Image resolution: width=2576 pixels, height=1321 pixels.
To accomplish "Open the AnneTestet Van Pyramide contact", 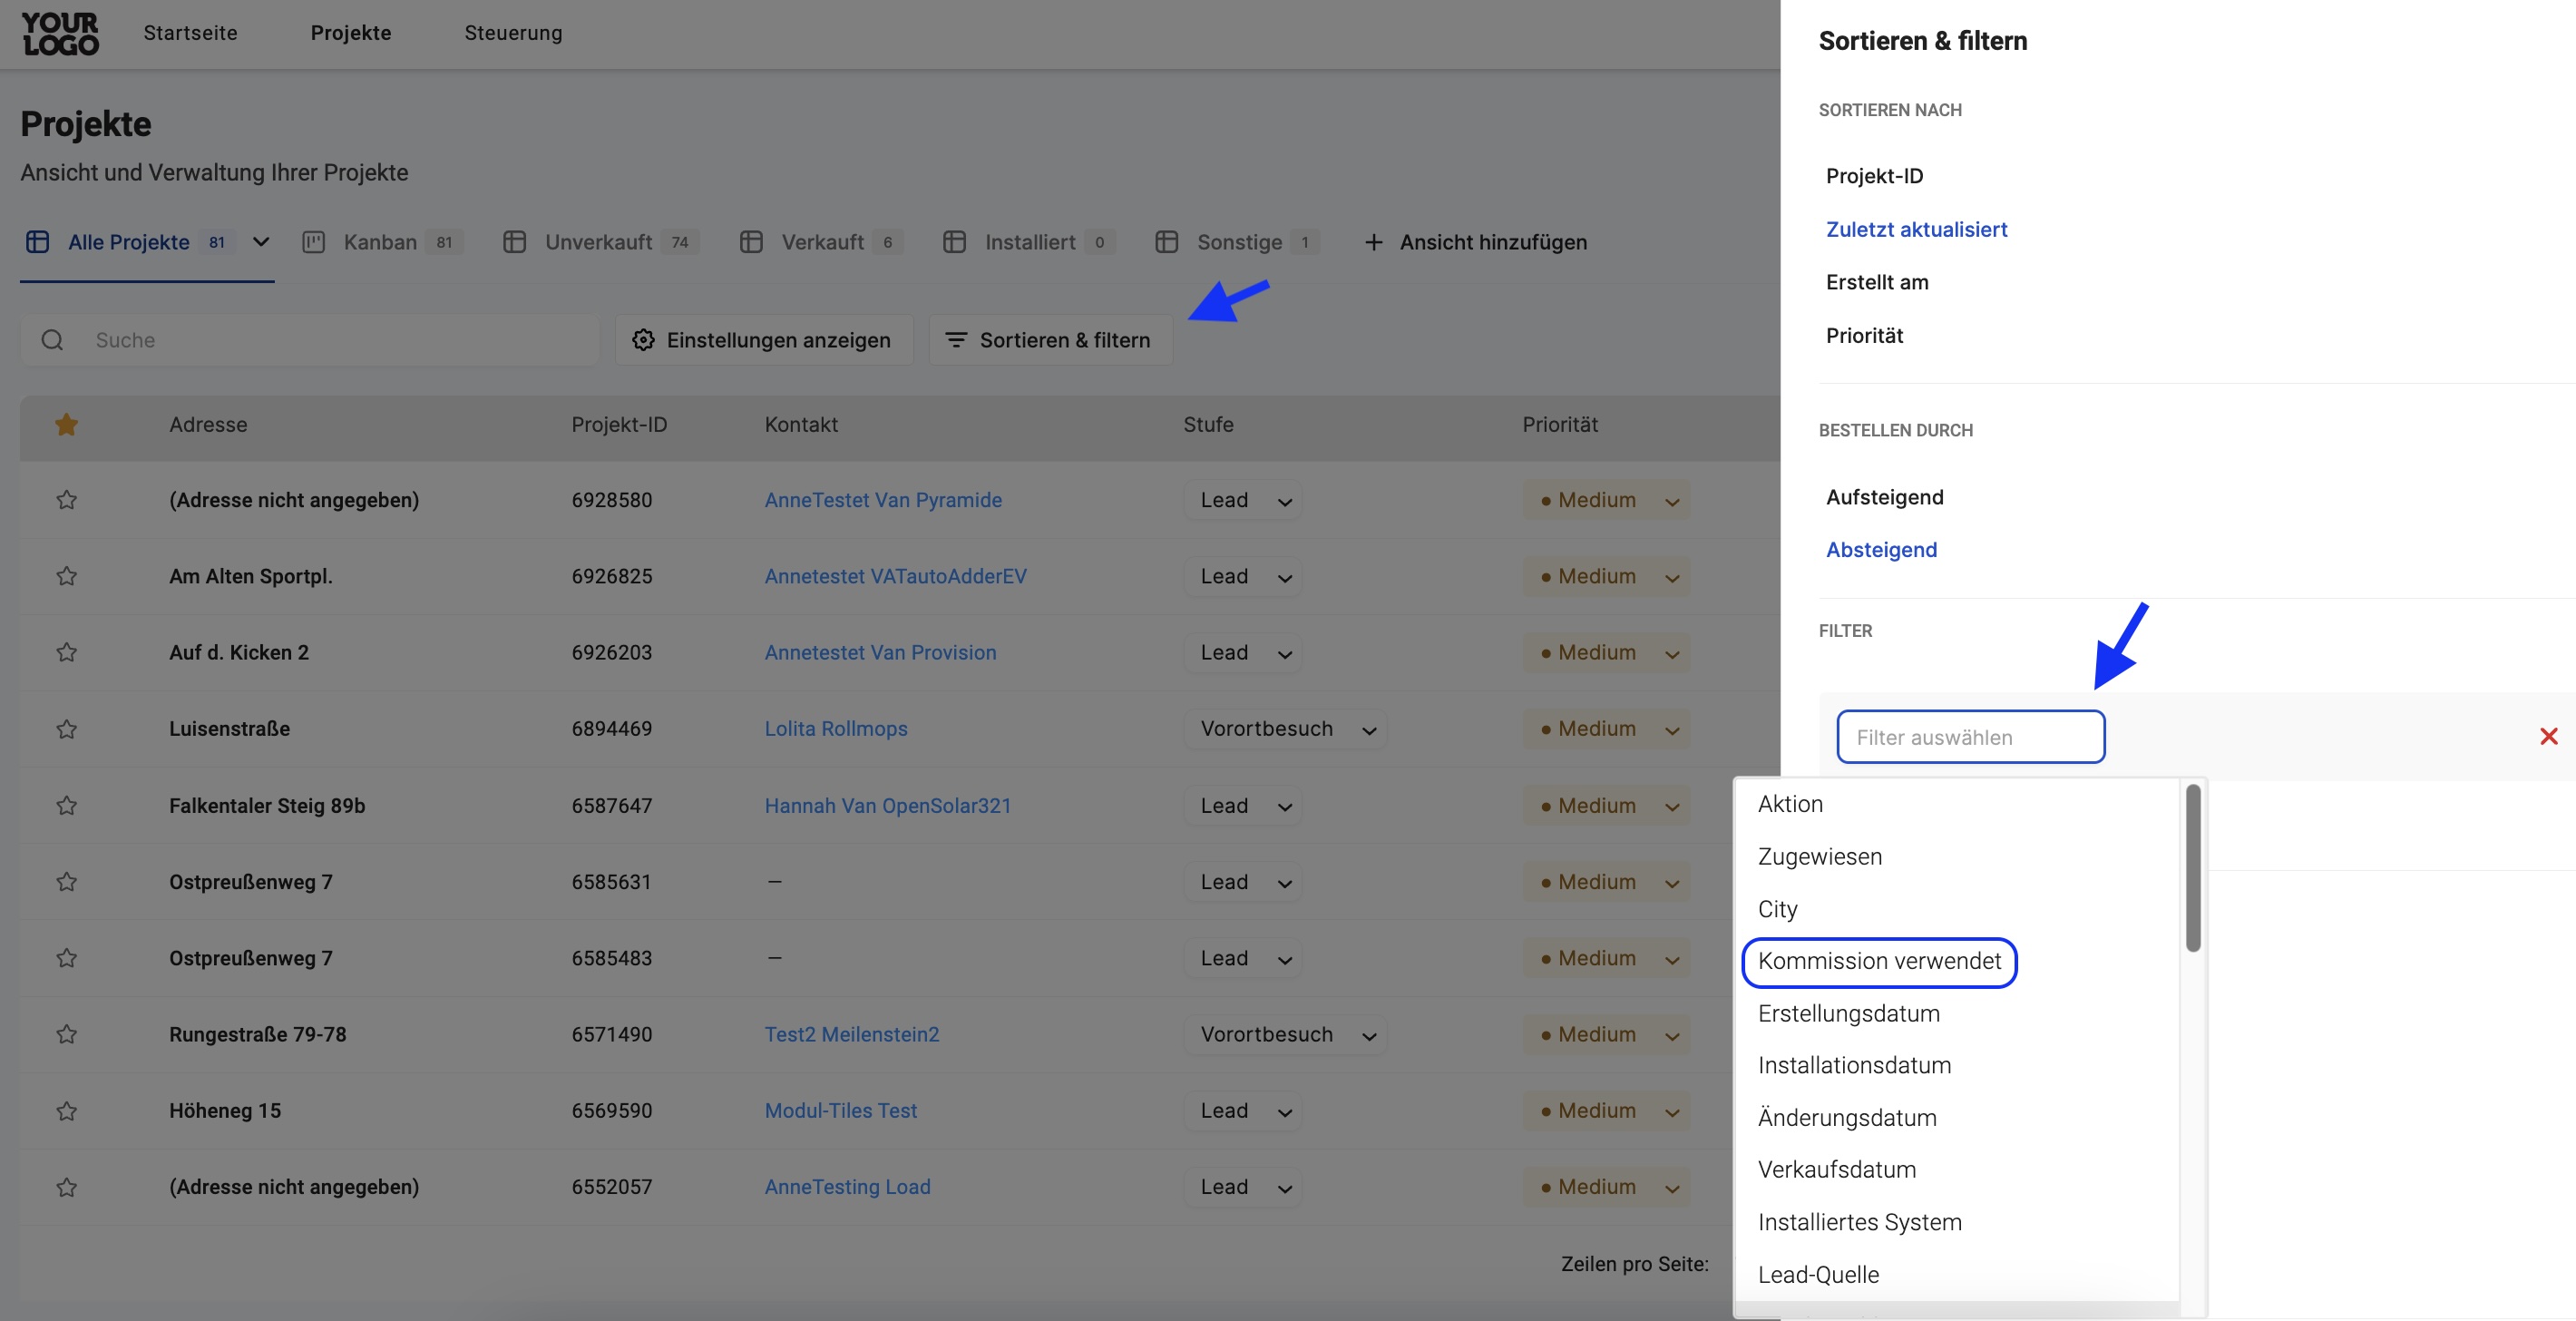I will click(883, 500).
